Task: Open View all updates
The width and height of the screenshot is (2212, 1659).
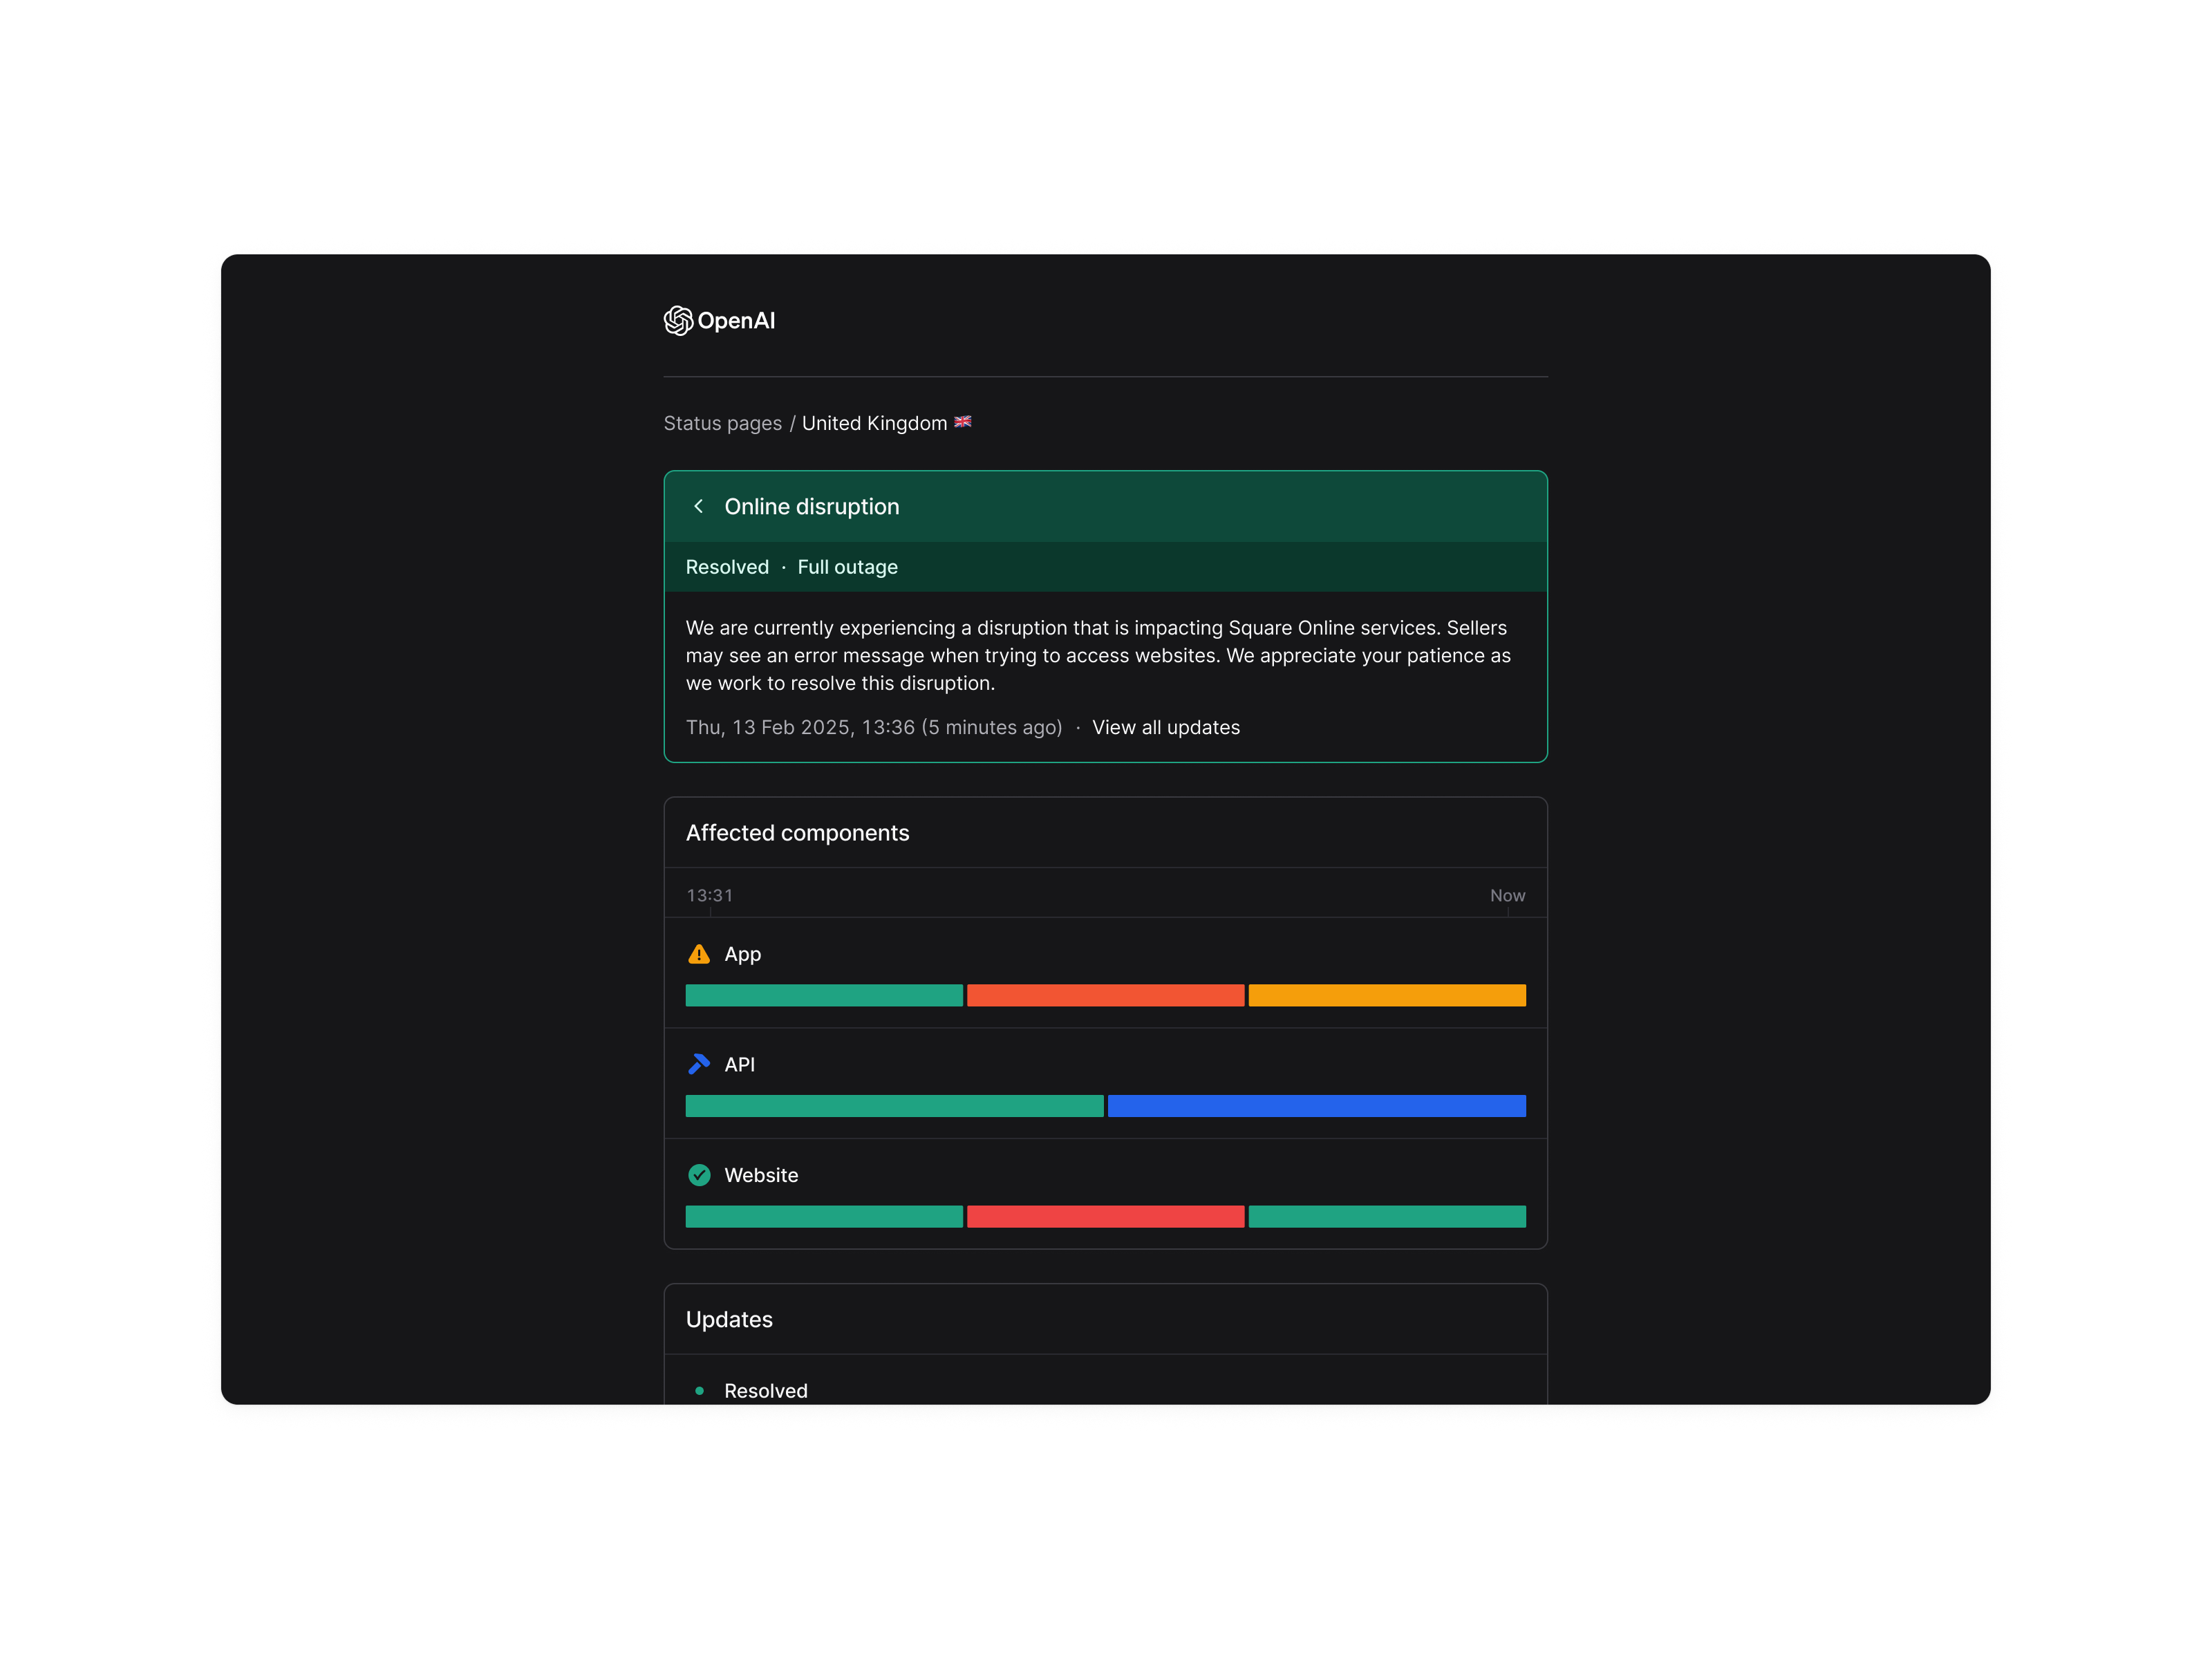Action: 1166,727
